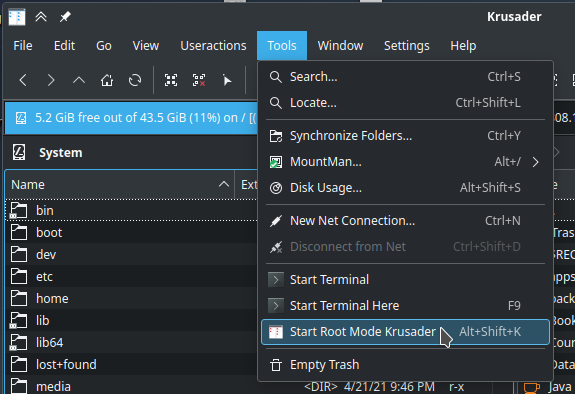Image resolution: width=575 pixels, height=394 pixels.
Task: Open the Useractions menu
Action: point(213,45)
